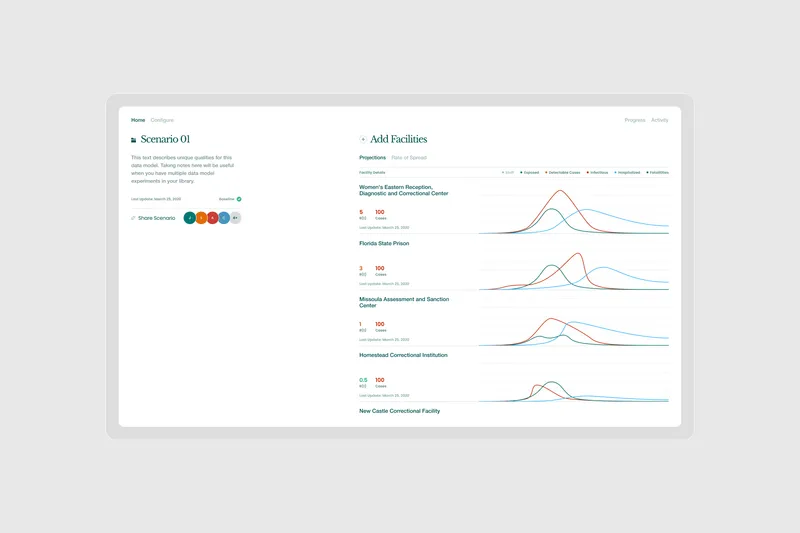The height and width of the screenshot is (533, 800).
Task: Switch to the Rate of Spread tab
Action: (409, 158)
